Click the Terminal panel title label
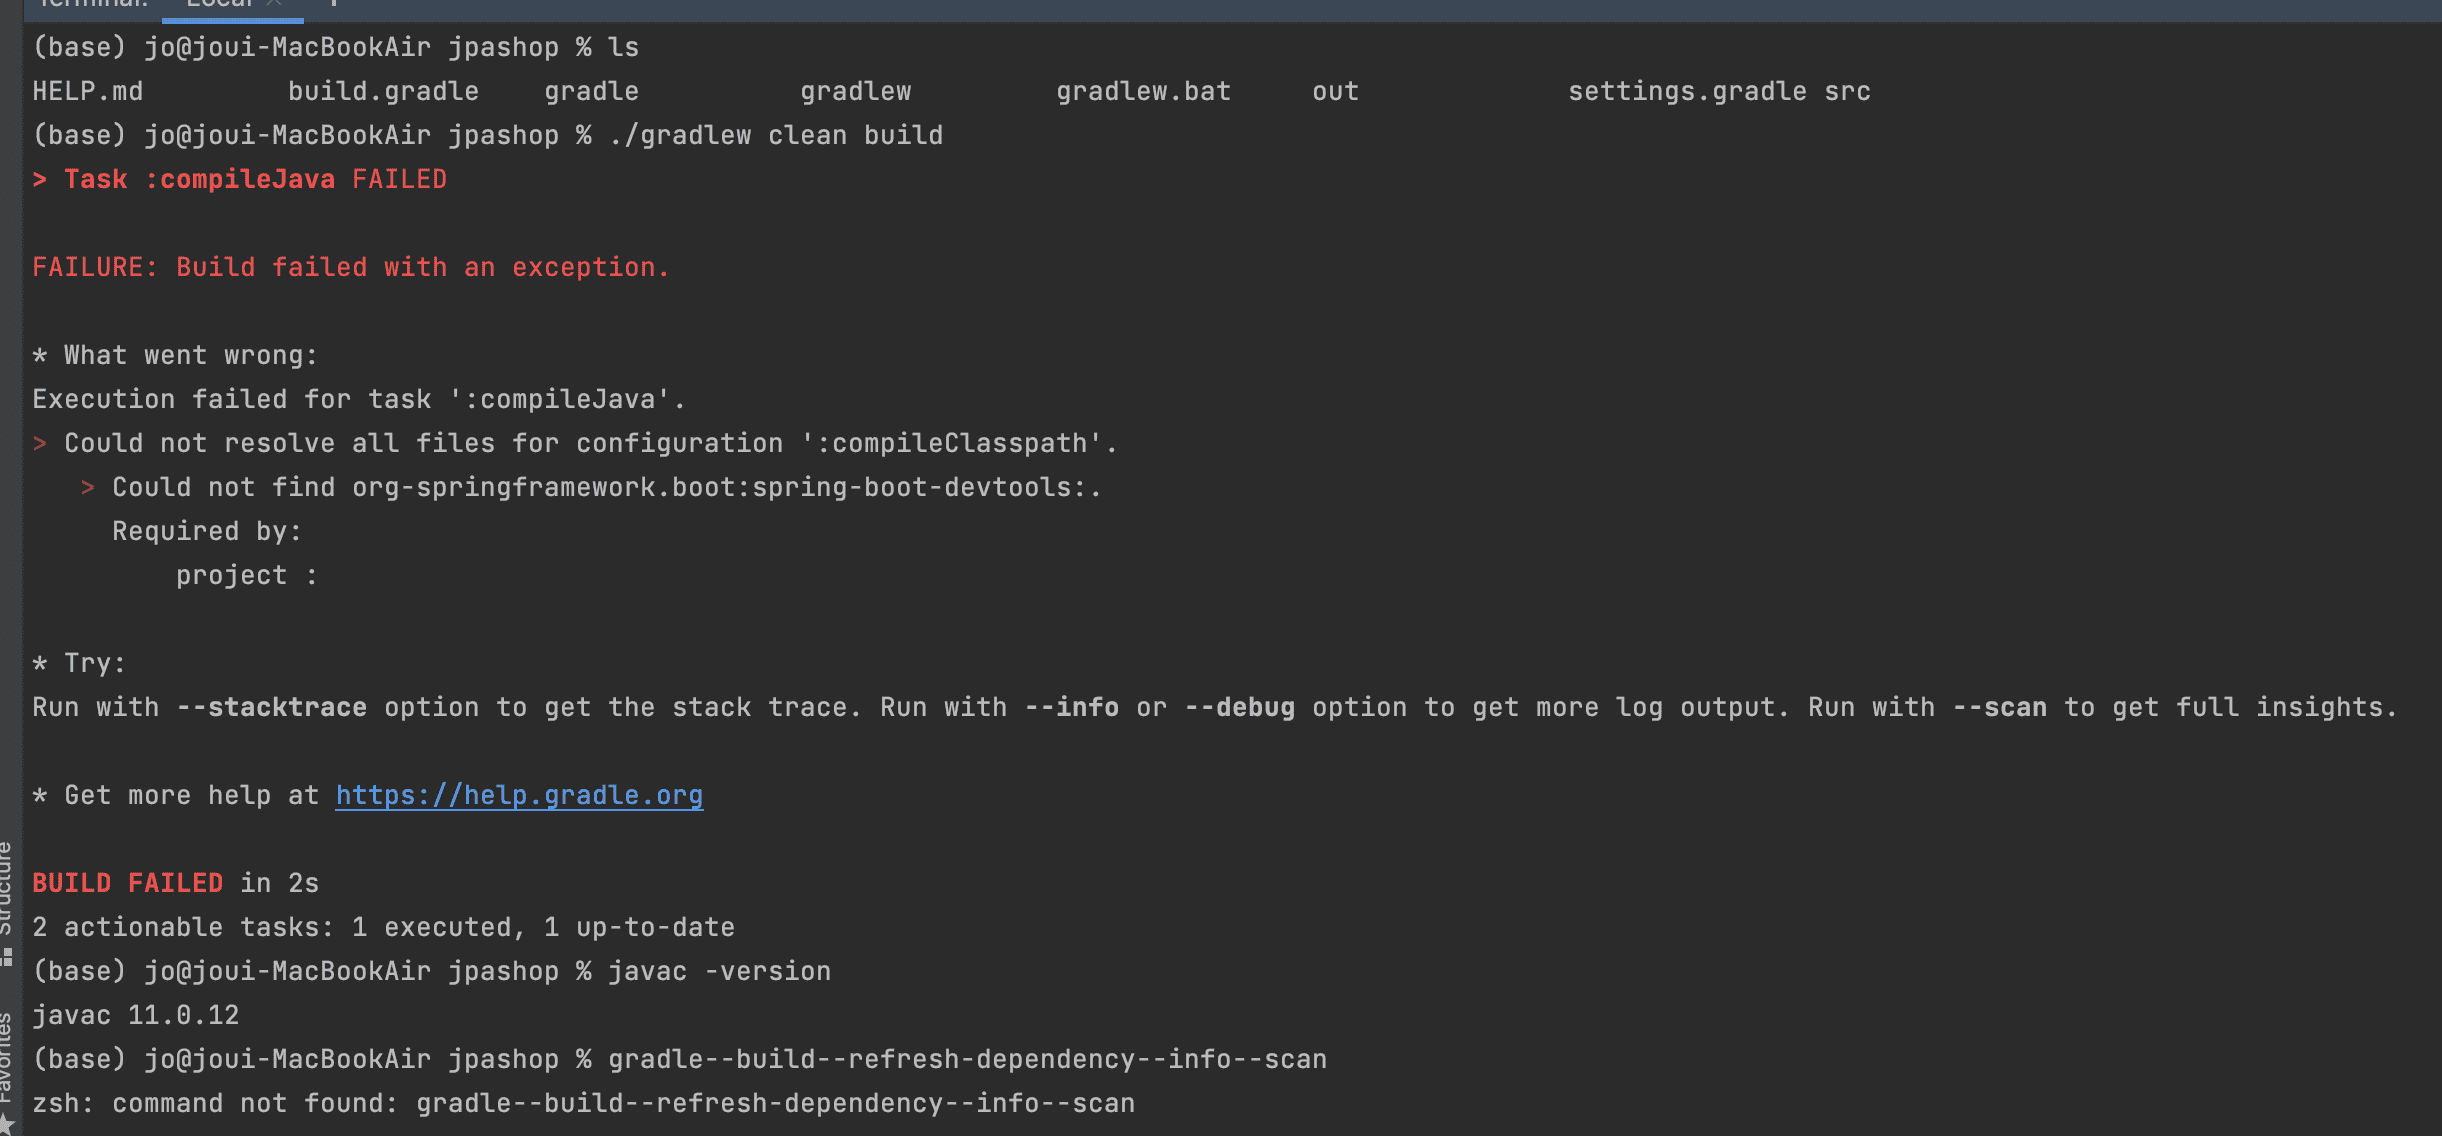The width and height of the screenshot is (2442, 1136). (x=92, y=4)
